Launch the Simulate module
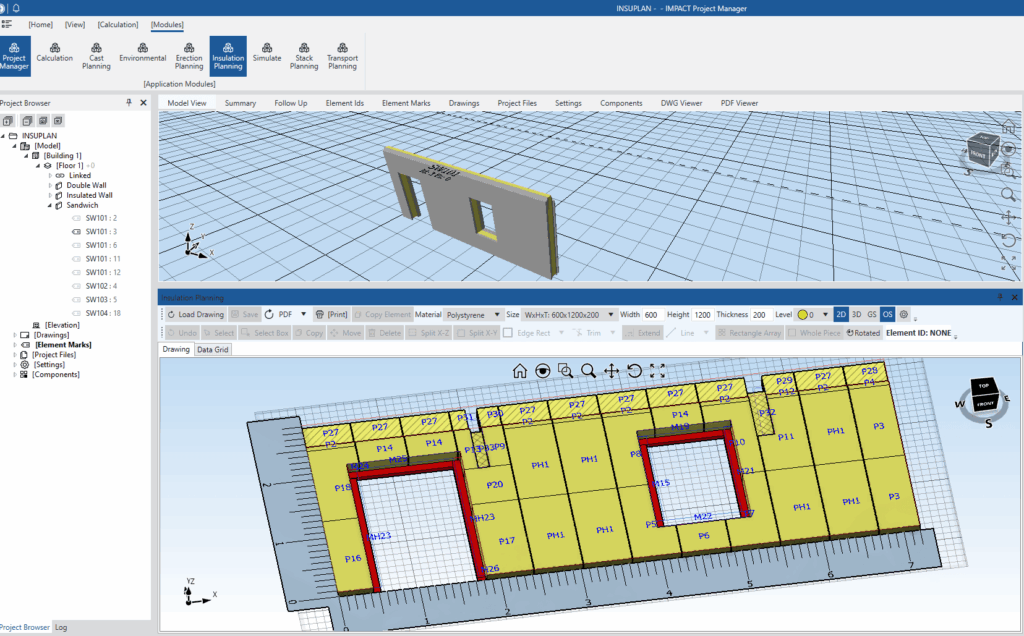Viewport: 1024px width, 636px height. (x=267, y=56)
